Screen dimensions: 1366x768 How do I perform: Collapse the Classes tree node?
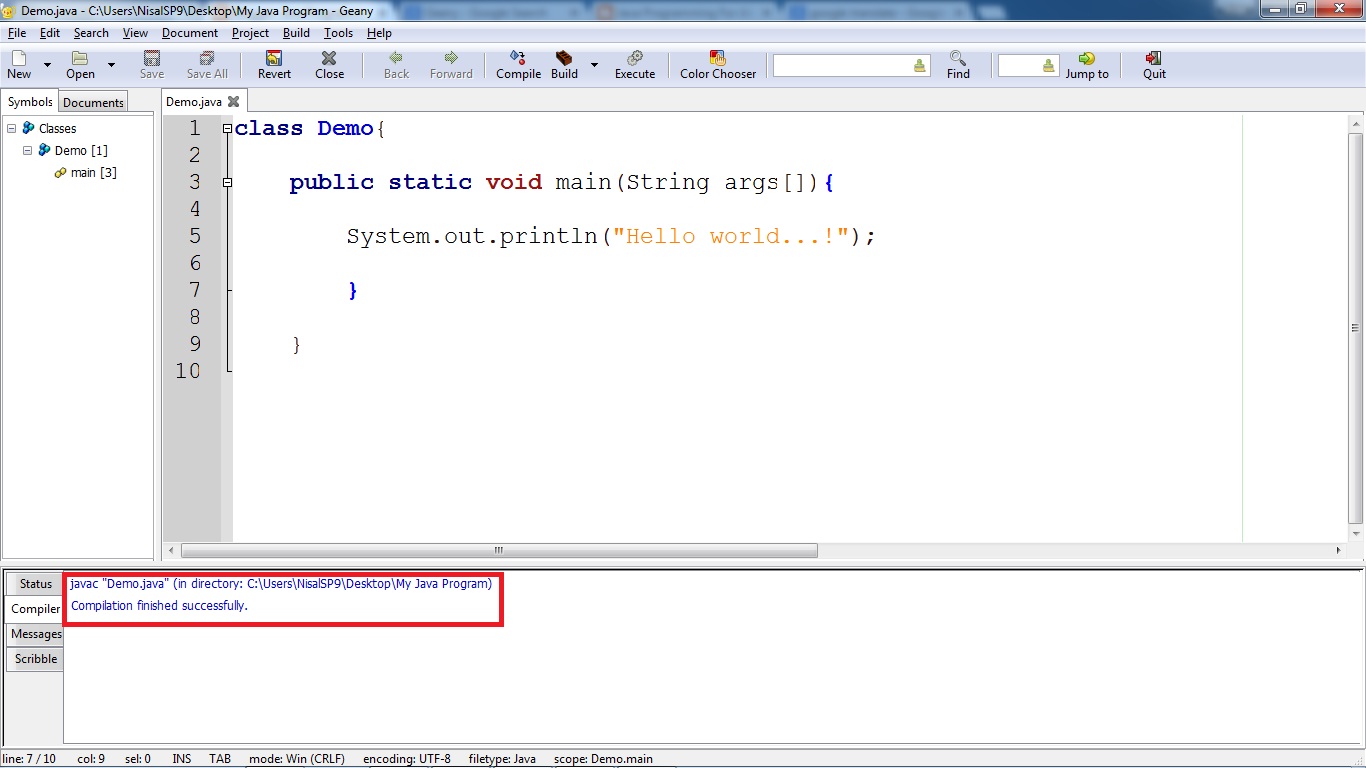[x=11, y=128]
